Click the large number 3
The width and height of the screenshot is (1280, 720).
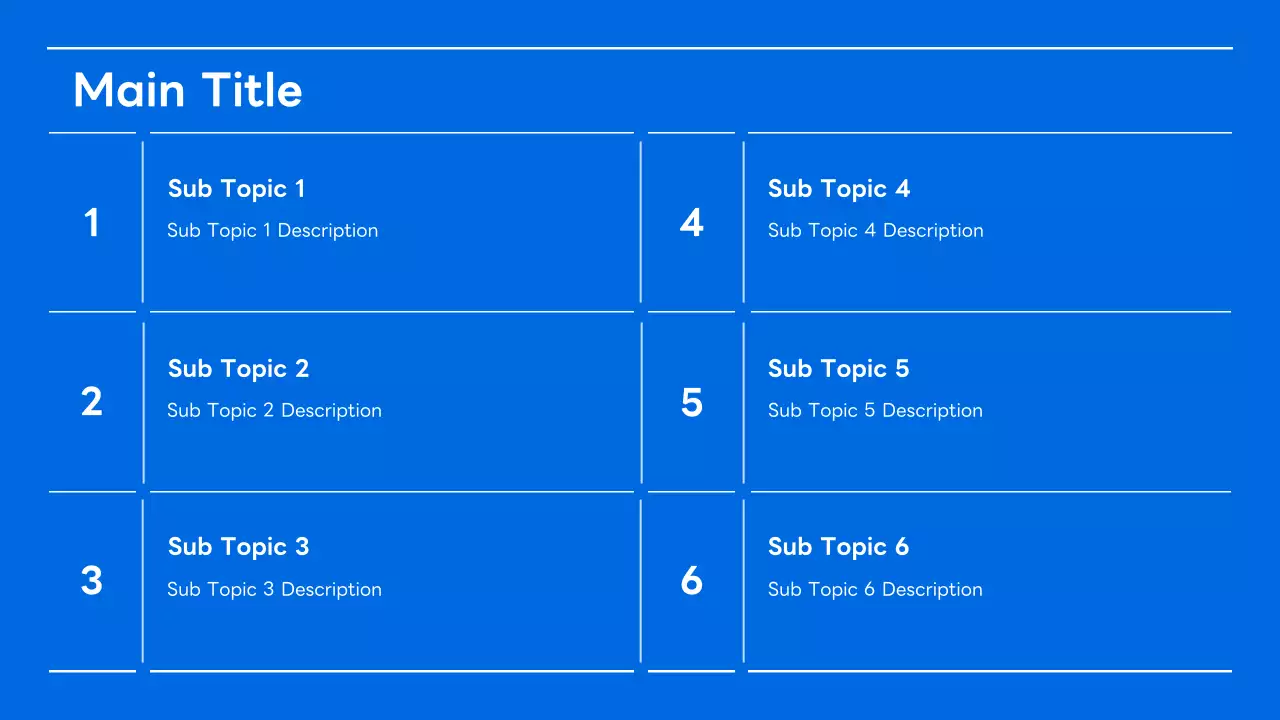click(x=92, y=581)
